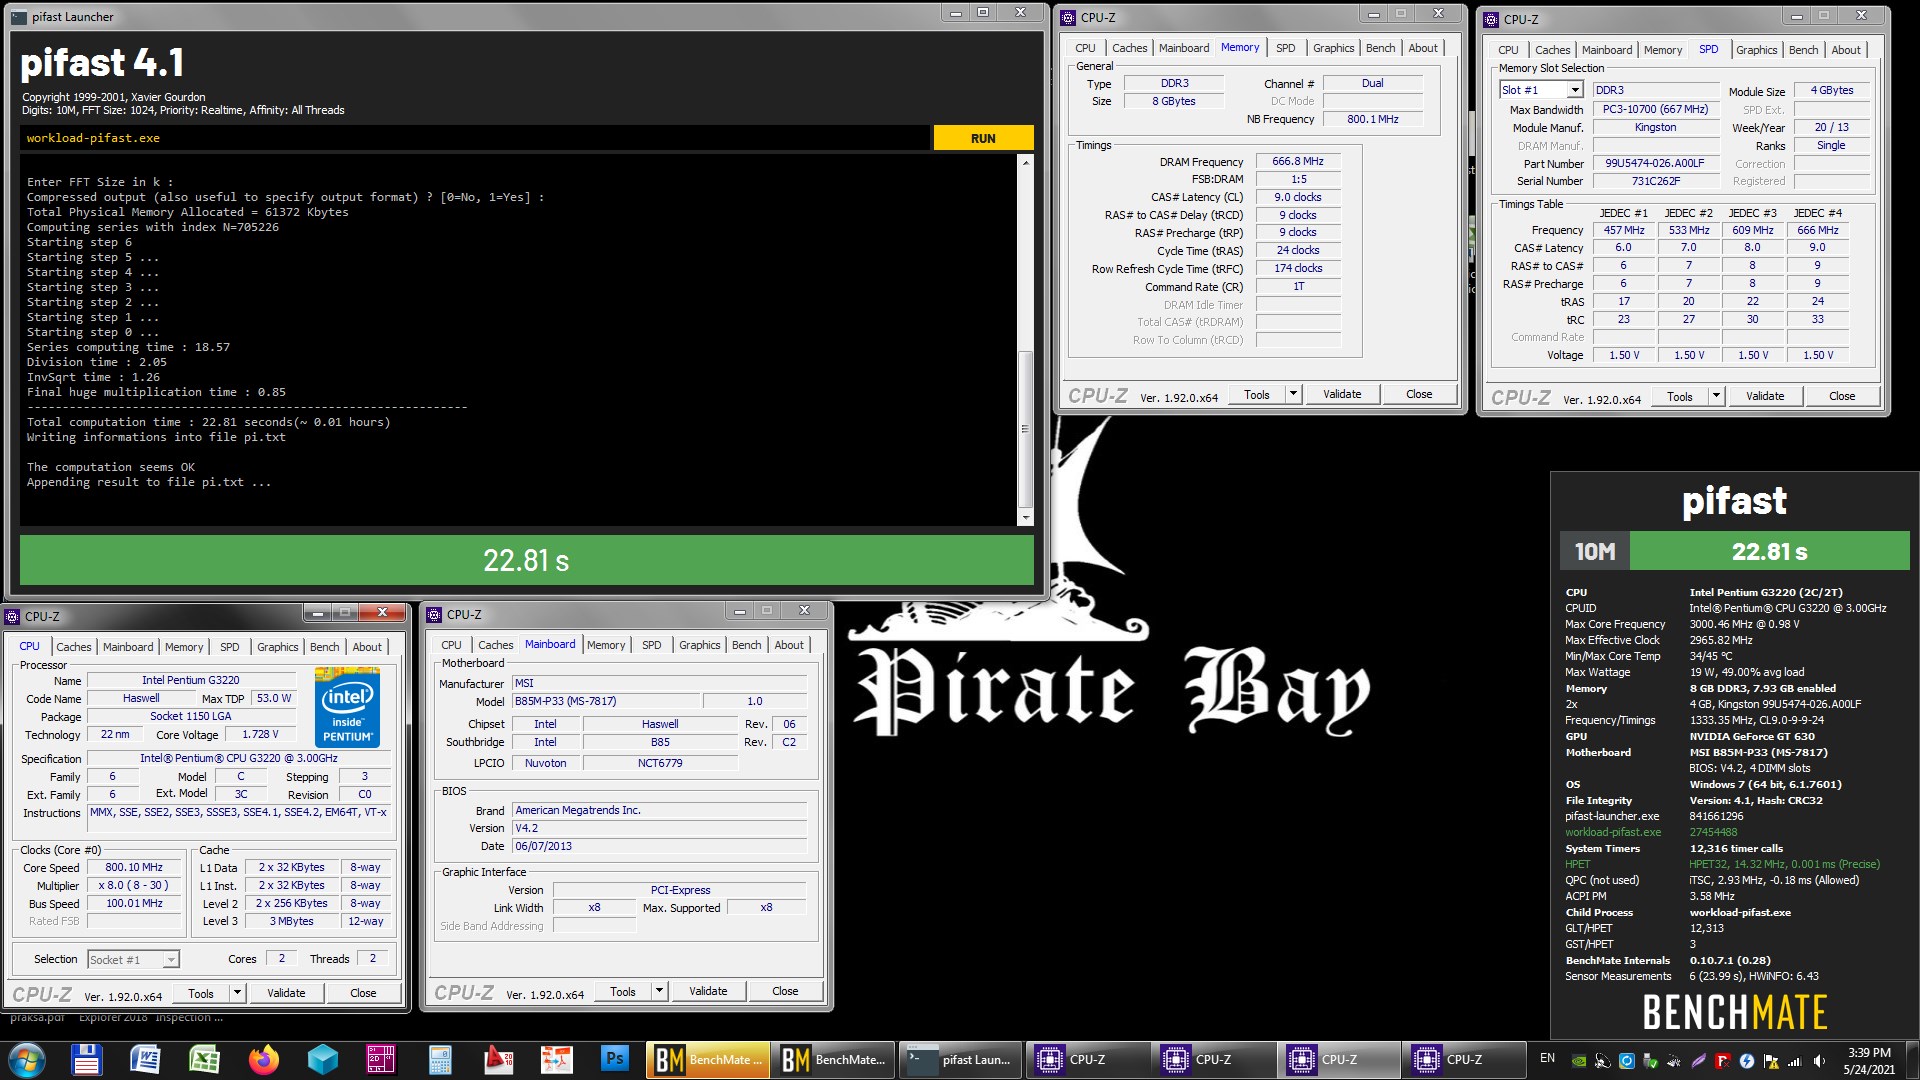Click the red F tray icon
Viewport: 1920px width, 1080px height.
point(1723,1061)
